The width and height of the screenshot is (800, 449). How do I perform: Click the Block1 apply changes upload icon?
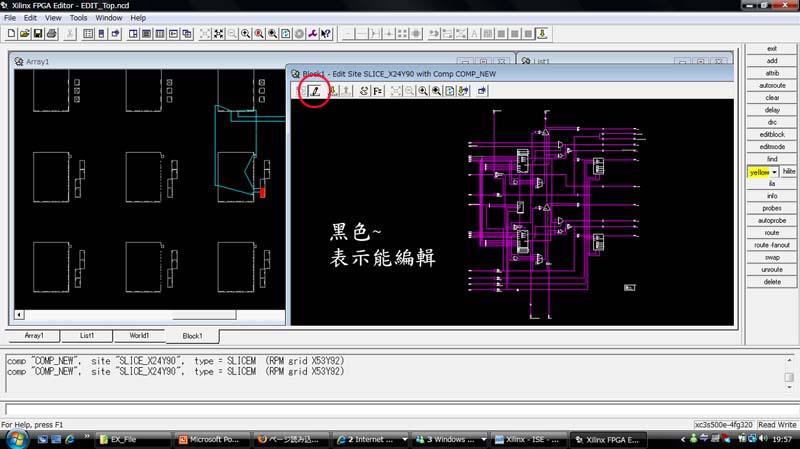(x=346, y=91)
